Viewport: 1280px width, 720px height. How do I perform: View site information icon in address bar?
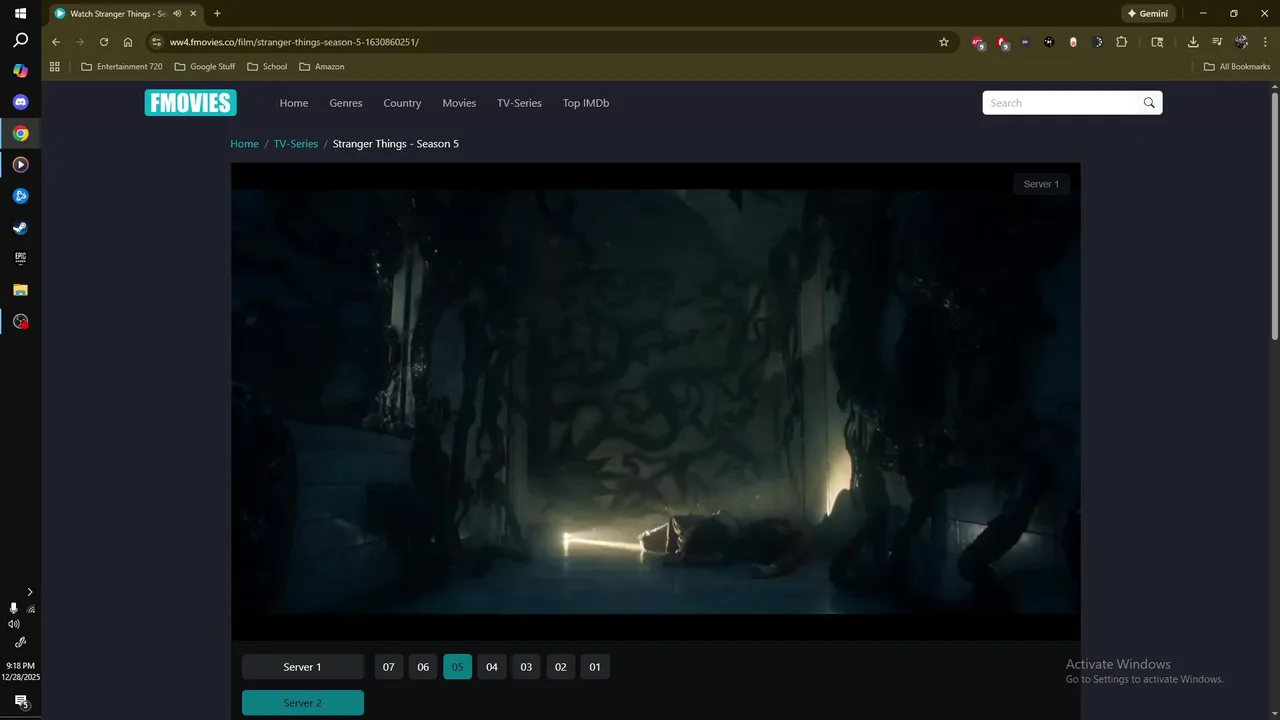(156, 42)
